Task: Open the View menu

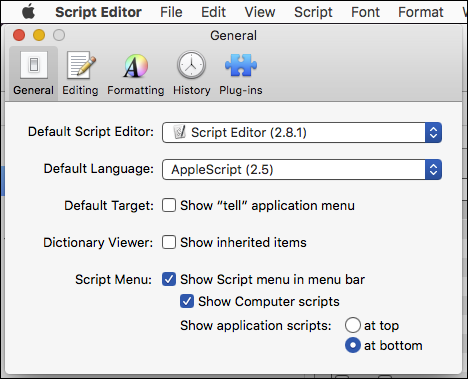Action: tap(260, 12)
